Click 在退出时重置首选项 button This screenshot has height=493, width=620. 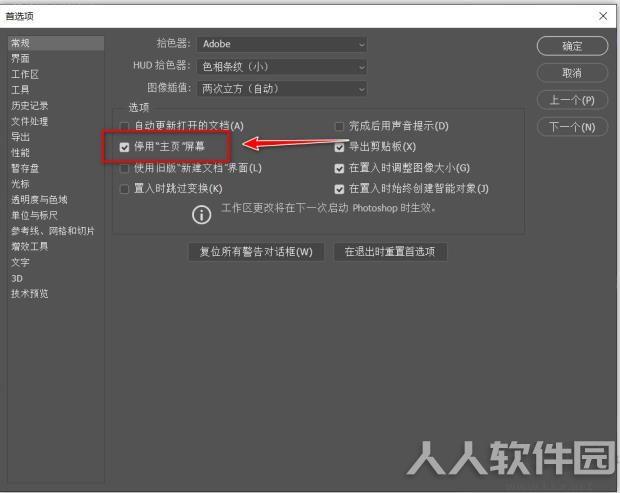390,252
